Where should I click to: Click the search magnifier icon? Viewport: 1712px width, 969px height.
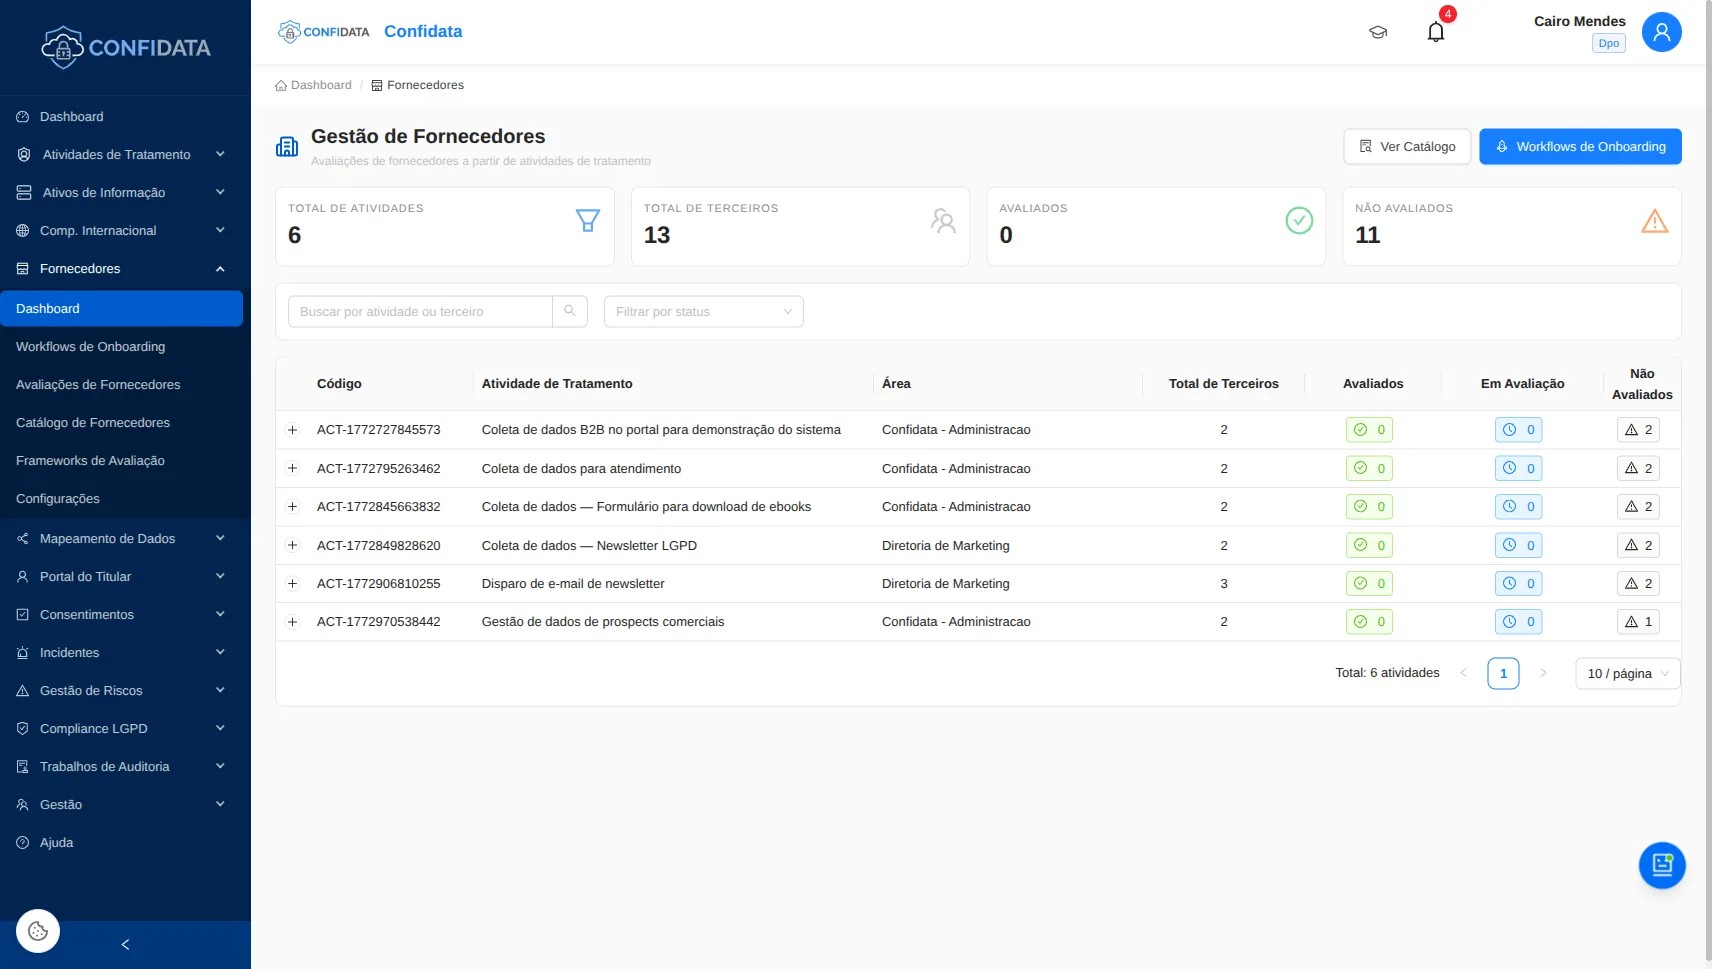570,311
